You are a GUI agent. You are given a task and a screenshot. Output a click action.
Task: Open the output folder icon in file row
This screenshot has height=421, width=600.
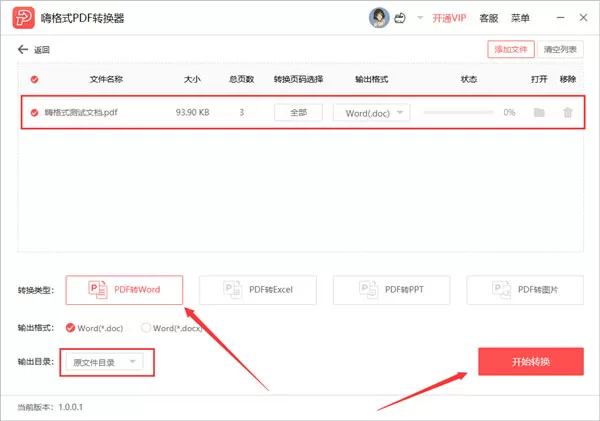(539, 113)
